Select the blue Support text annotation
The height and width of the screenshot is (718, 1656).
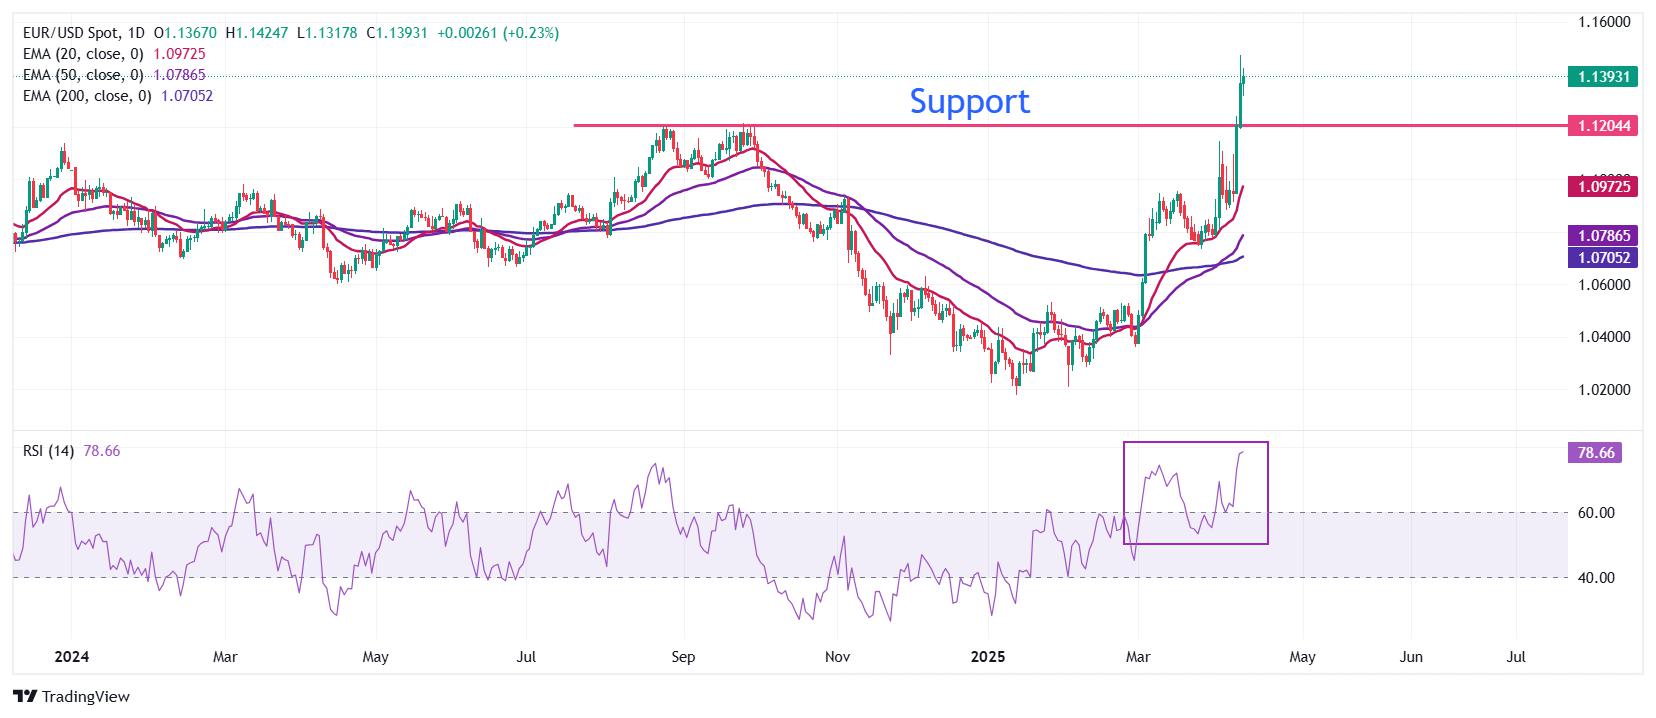pos(969,101)
